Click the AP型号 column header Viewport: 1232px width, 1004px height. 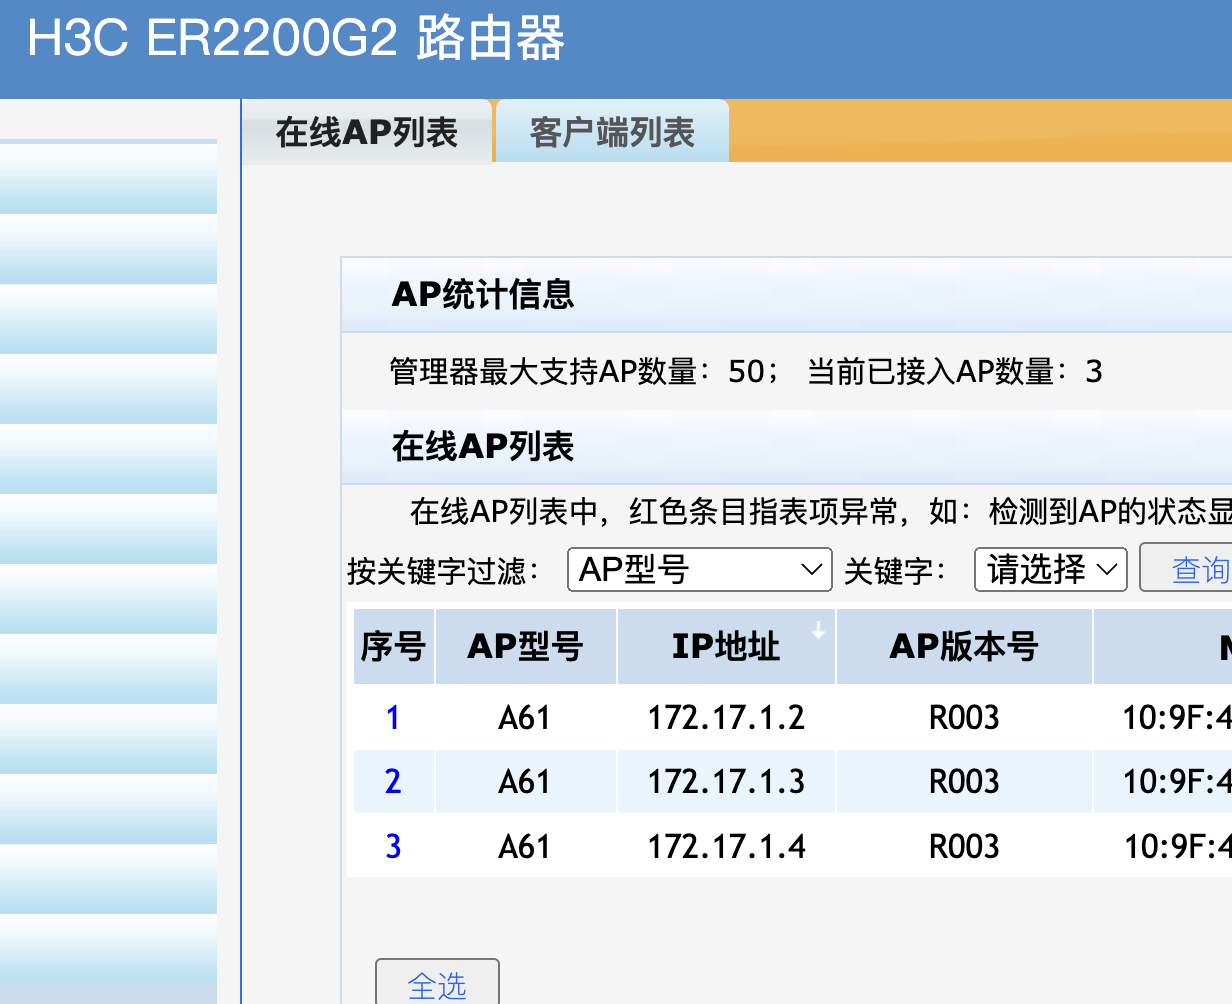[525, 647]
